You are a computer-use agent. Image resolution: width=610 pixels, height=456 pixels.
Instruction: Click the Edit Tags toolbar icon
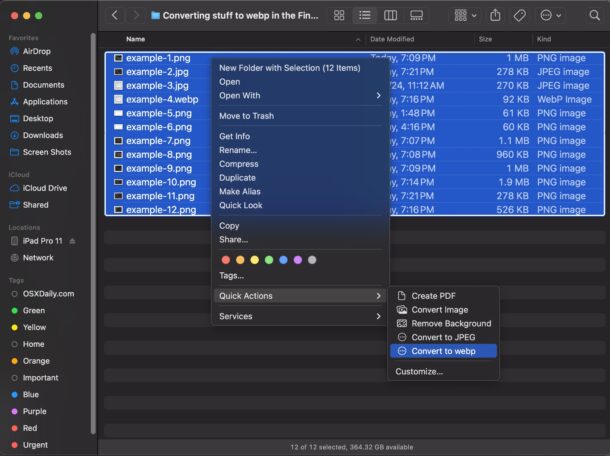click(520, 16)
